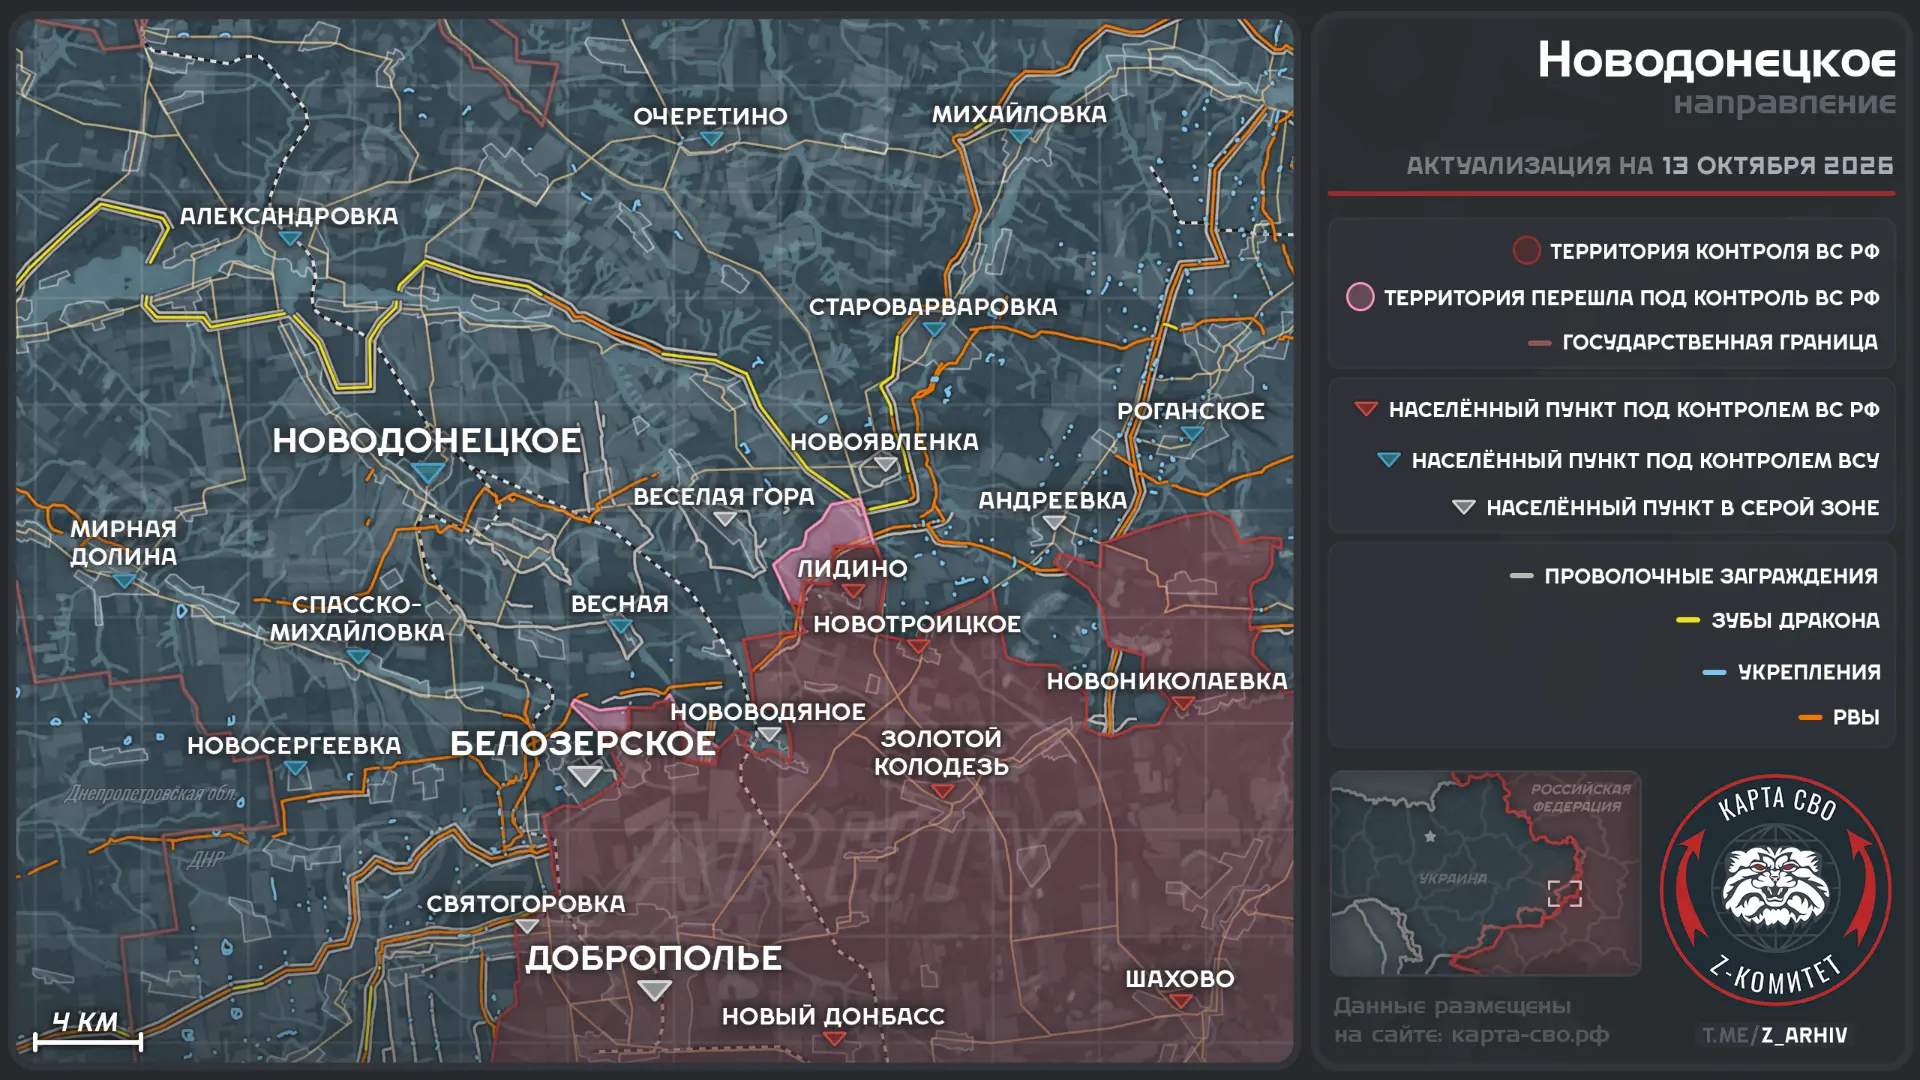
Task: Click the blue marker under Роганское
Action: point(1191,434)
